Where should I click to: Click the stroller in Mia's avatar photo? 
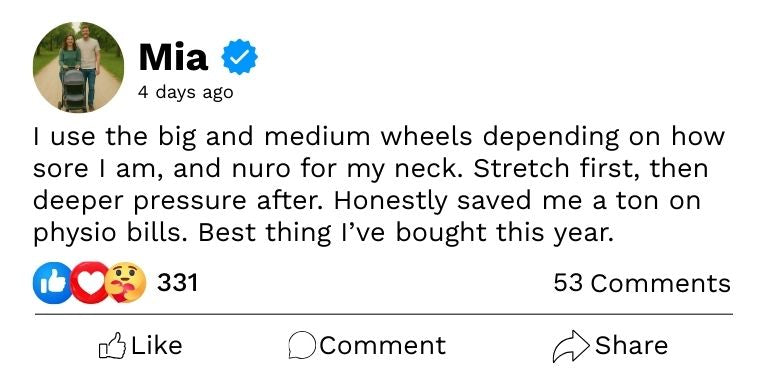pos(74,90)
